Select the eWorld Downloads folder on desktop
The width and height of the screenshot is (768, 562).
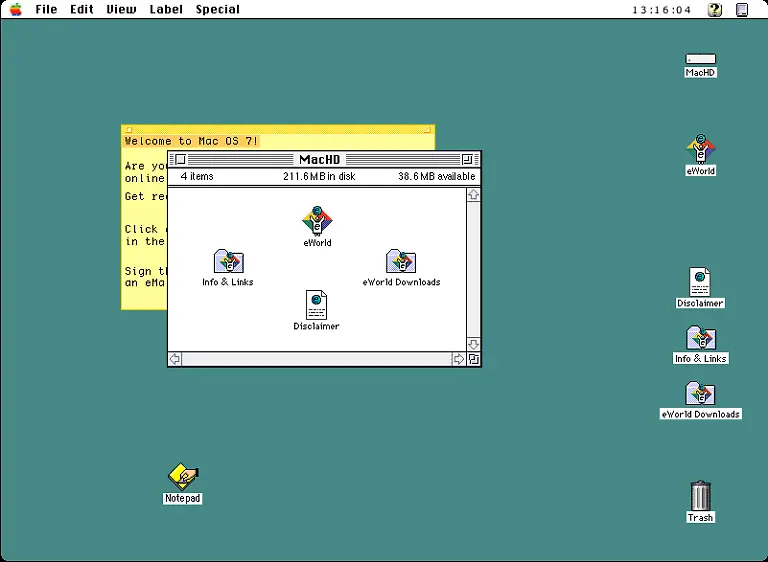pos(700,393)
